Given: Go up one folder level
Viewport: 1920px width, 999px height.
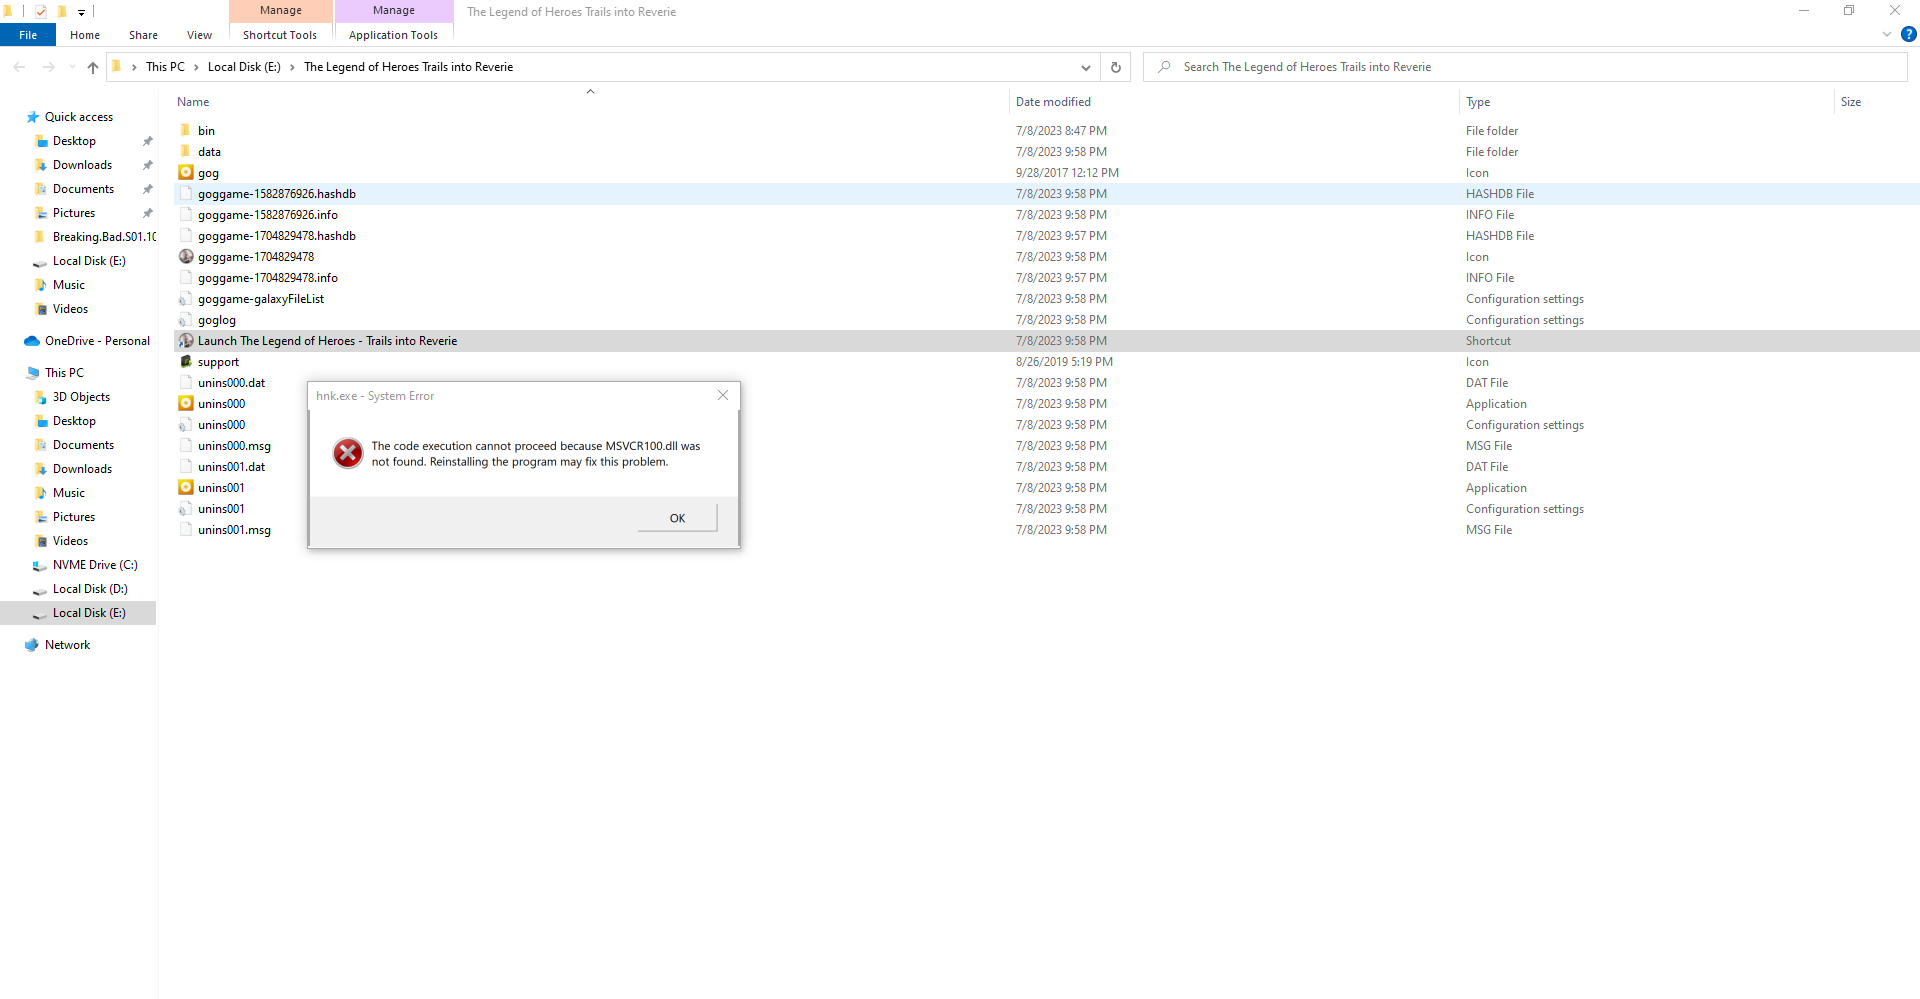Looking at the screenshot, I should (93, 67).
